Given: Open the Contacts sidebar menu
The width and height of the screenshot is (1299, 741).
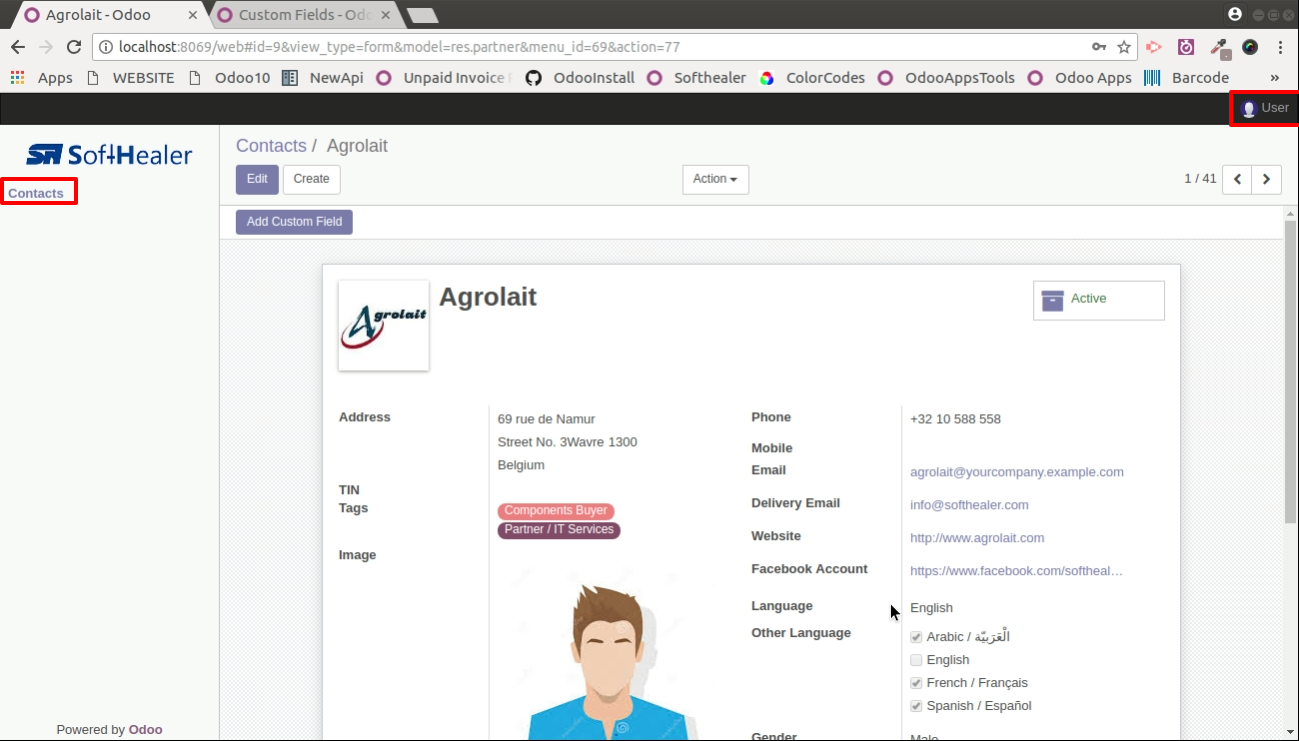Looking at the screenshot, I should pos(36,193).
